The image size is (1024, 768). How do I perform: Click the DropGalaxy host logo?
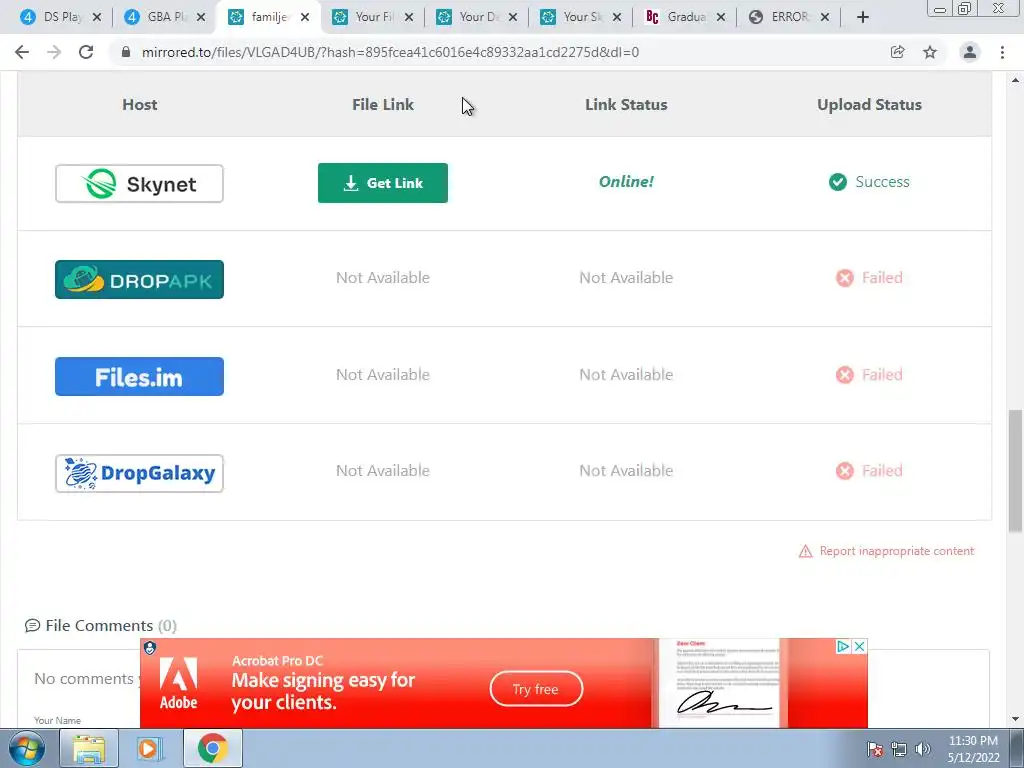tap(139, 473)
